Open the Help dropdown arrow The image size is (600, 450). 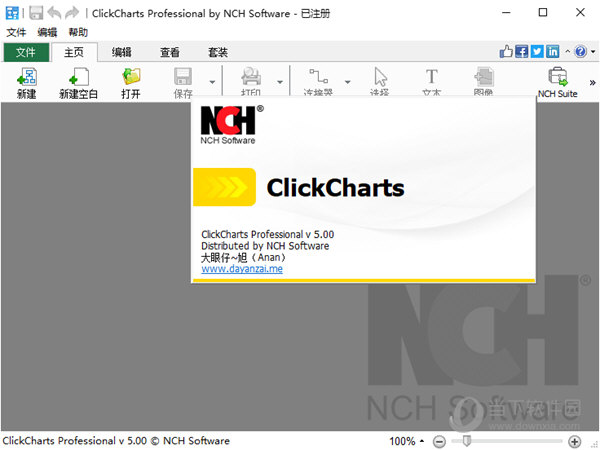click(593, 51)
